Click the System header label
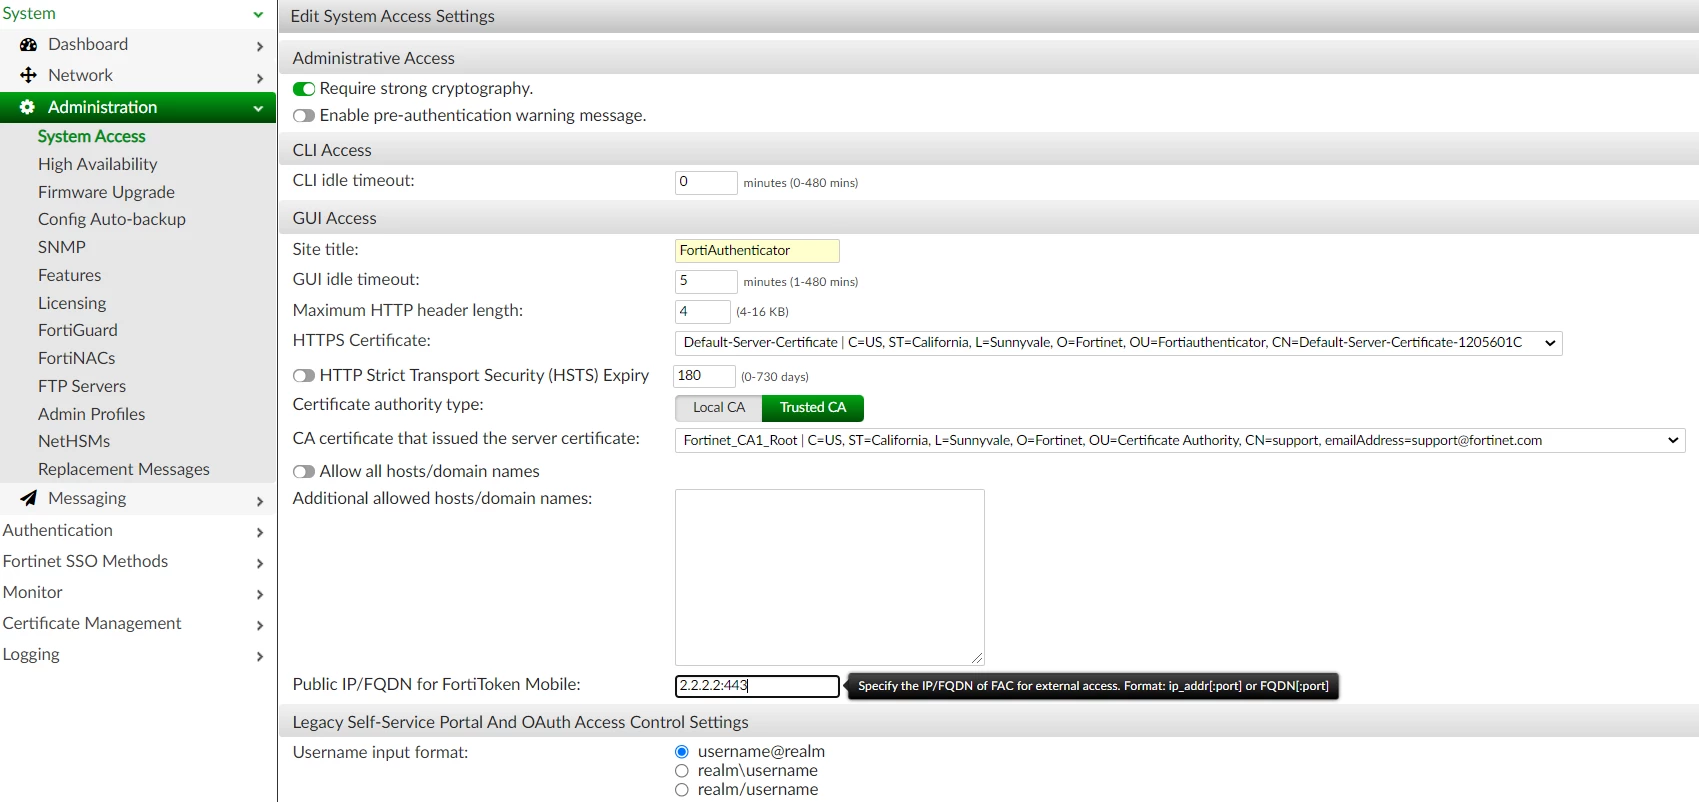This screenshot has height=802, width=1699. pos(29,13)
